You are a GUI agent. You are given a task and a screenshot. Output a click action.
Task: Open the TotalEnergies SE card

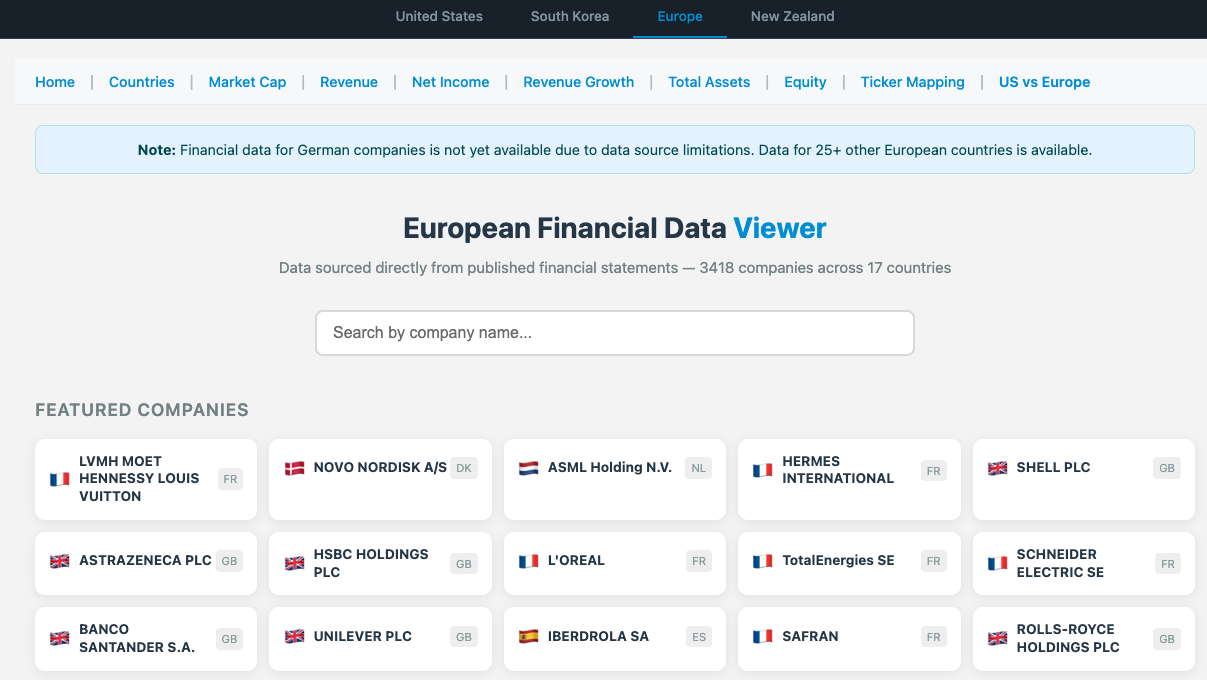point(849,563)
